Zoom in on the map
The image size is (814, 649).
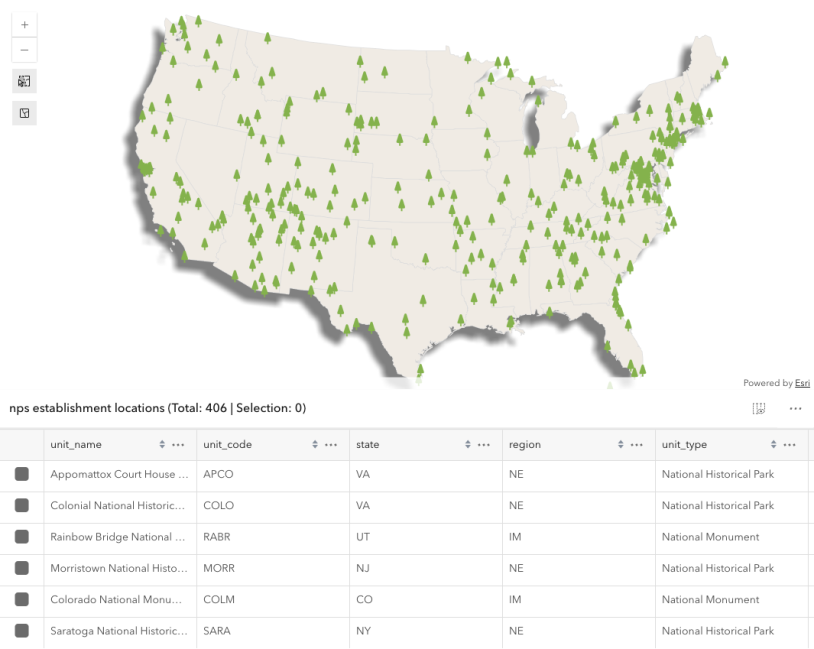[x=25, y=25]
